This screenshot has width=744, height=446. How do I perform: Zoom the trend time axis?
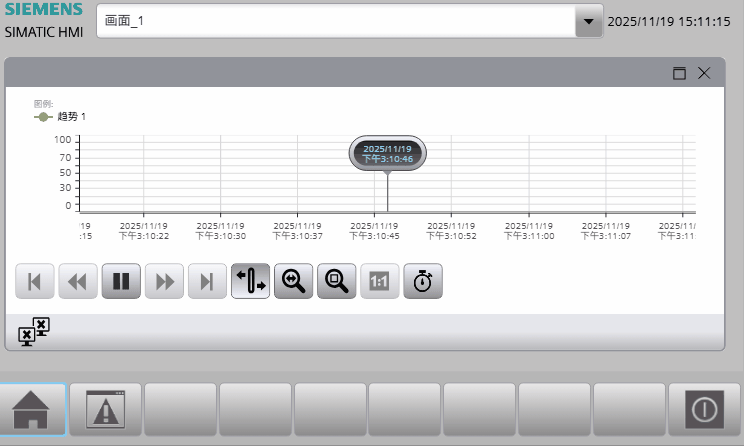coord(293,282)
